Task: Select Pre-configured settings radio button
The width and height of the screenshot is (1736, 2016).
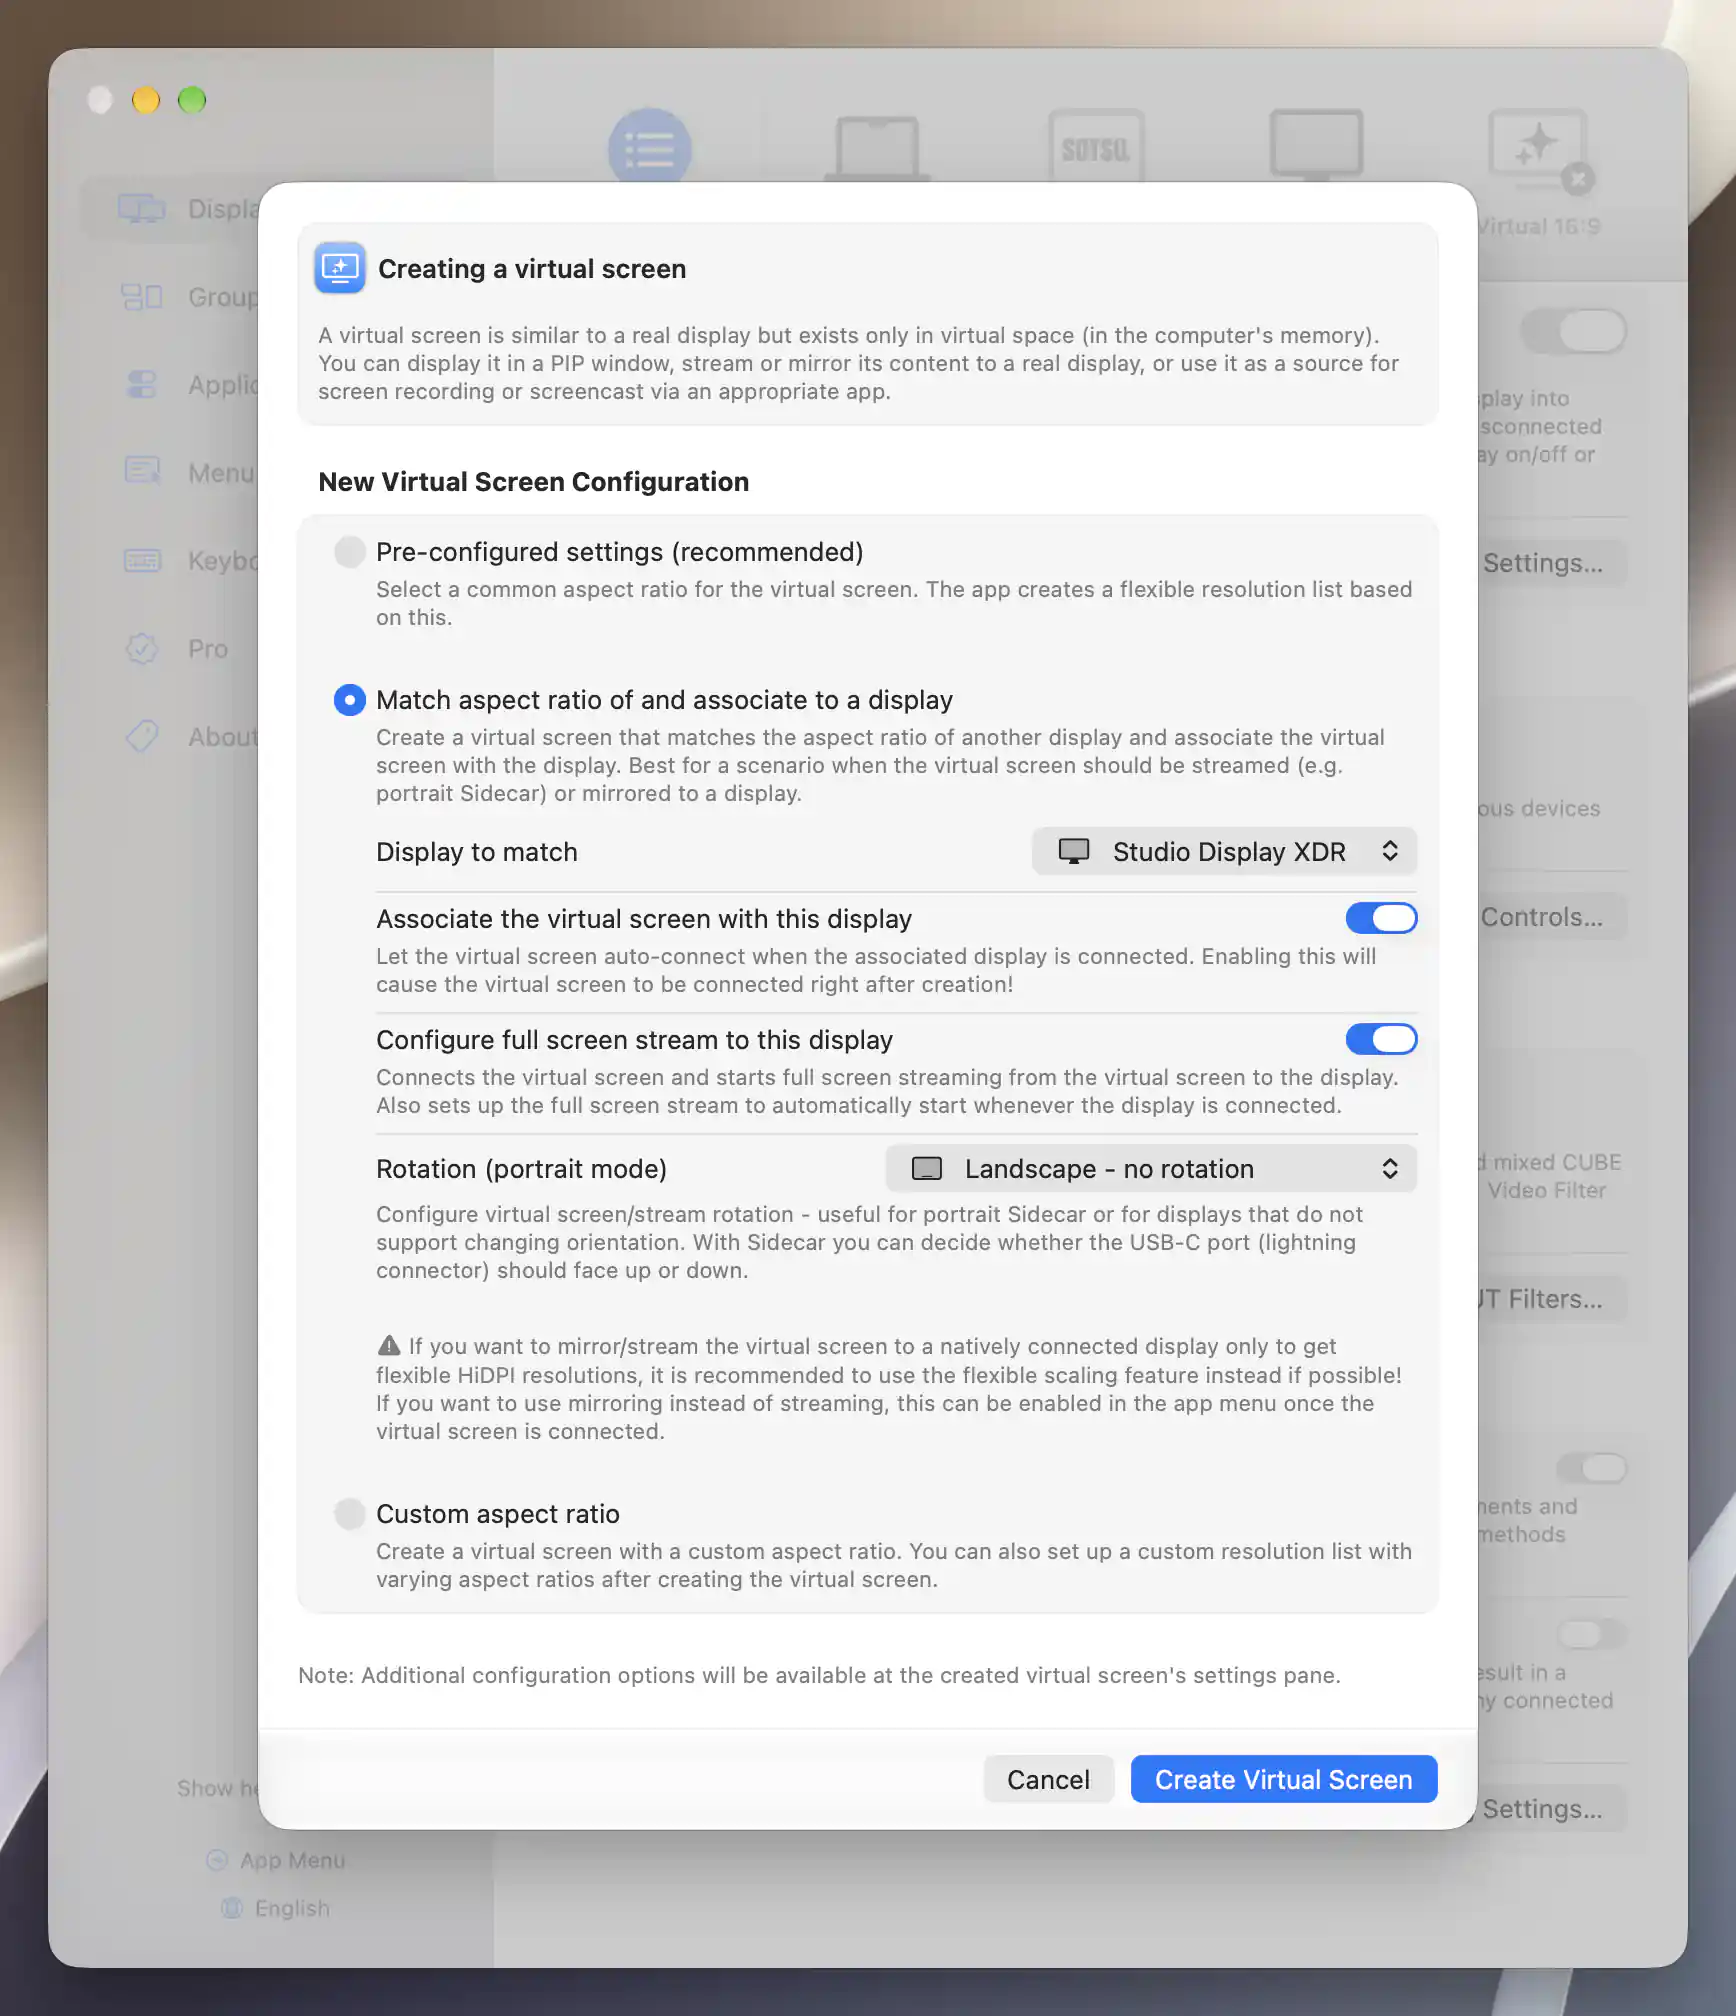Action: tap(349, 552)
